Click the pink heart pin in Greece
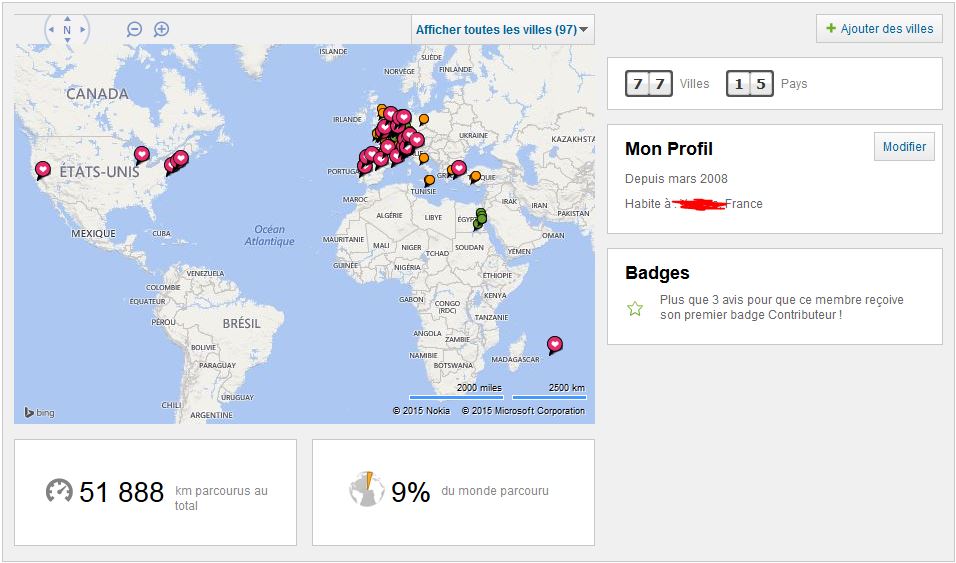Viewport: 956px width, 563px height. tap(459, 168)
